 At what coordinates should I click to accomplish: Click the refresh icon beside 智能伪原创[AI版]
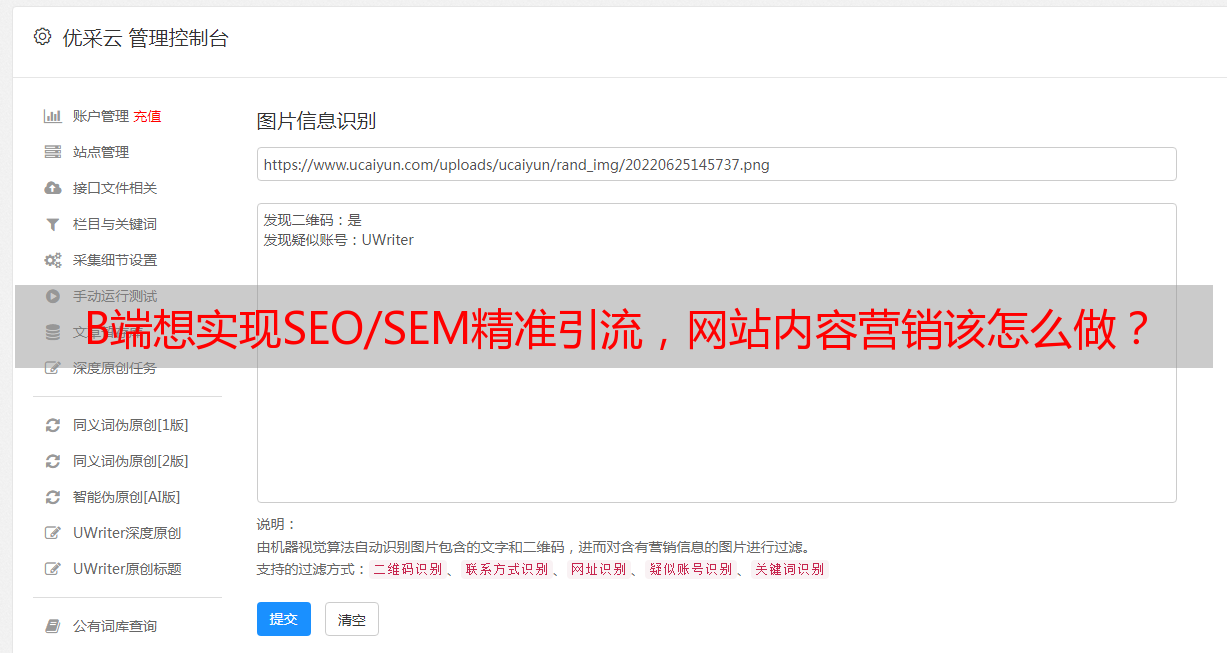point(53,497)
